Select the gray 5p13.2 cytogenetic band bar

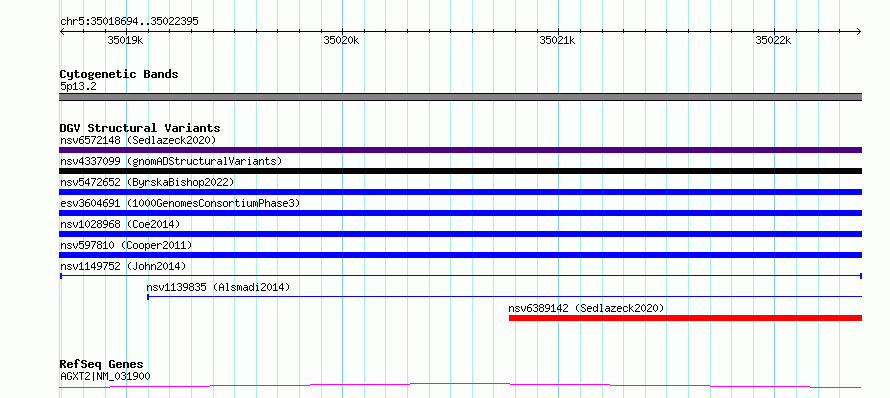460,97
